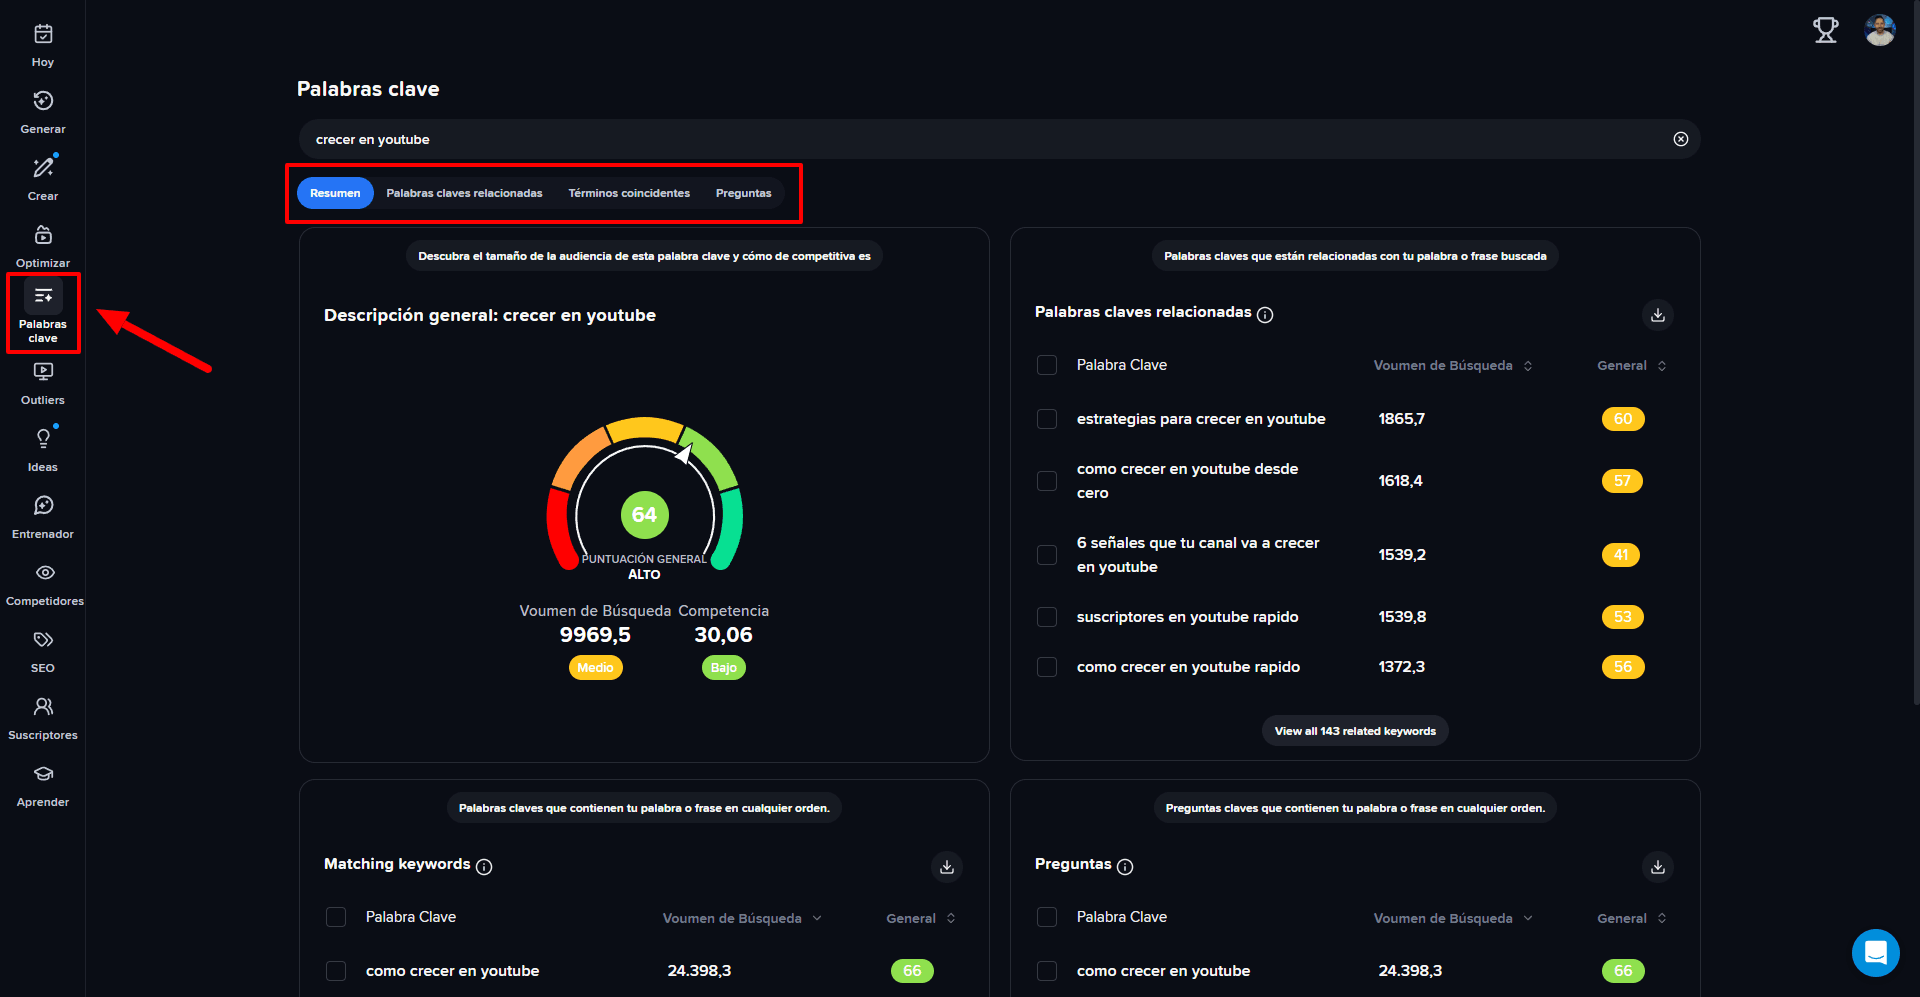1920x997 pixels.
Task: Click score badge 60 for estrategias keyword
Action: [x=1623, y=419]
